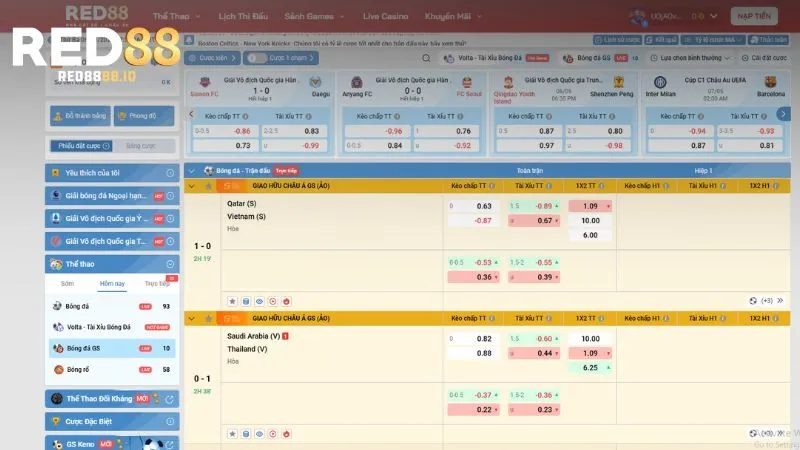The image size is (800, 450).
Task: Click the Anyang FC team crest
Action: (x=357, y=82)
